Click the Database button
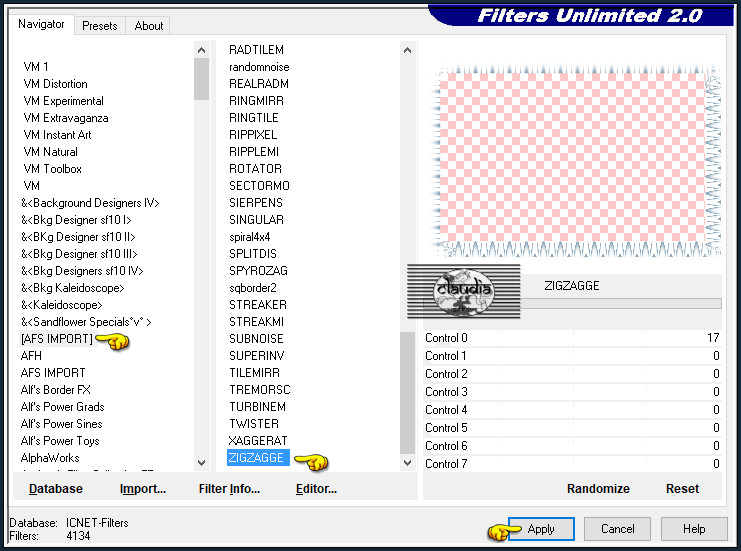The image size is (741, 551). (x=56, y=489)
